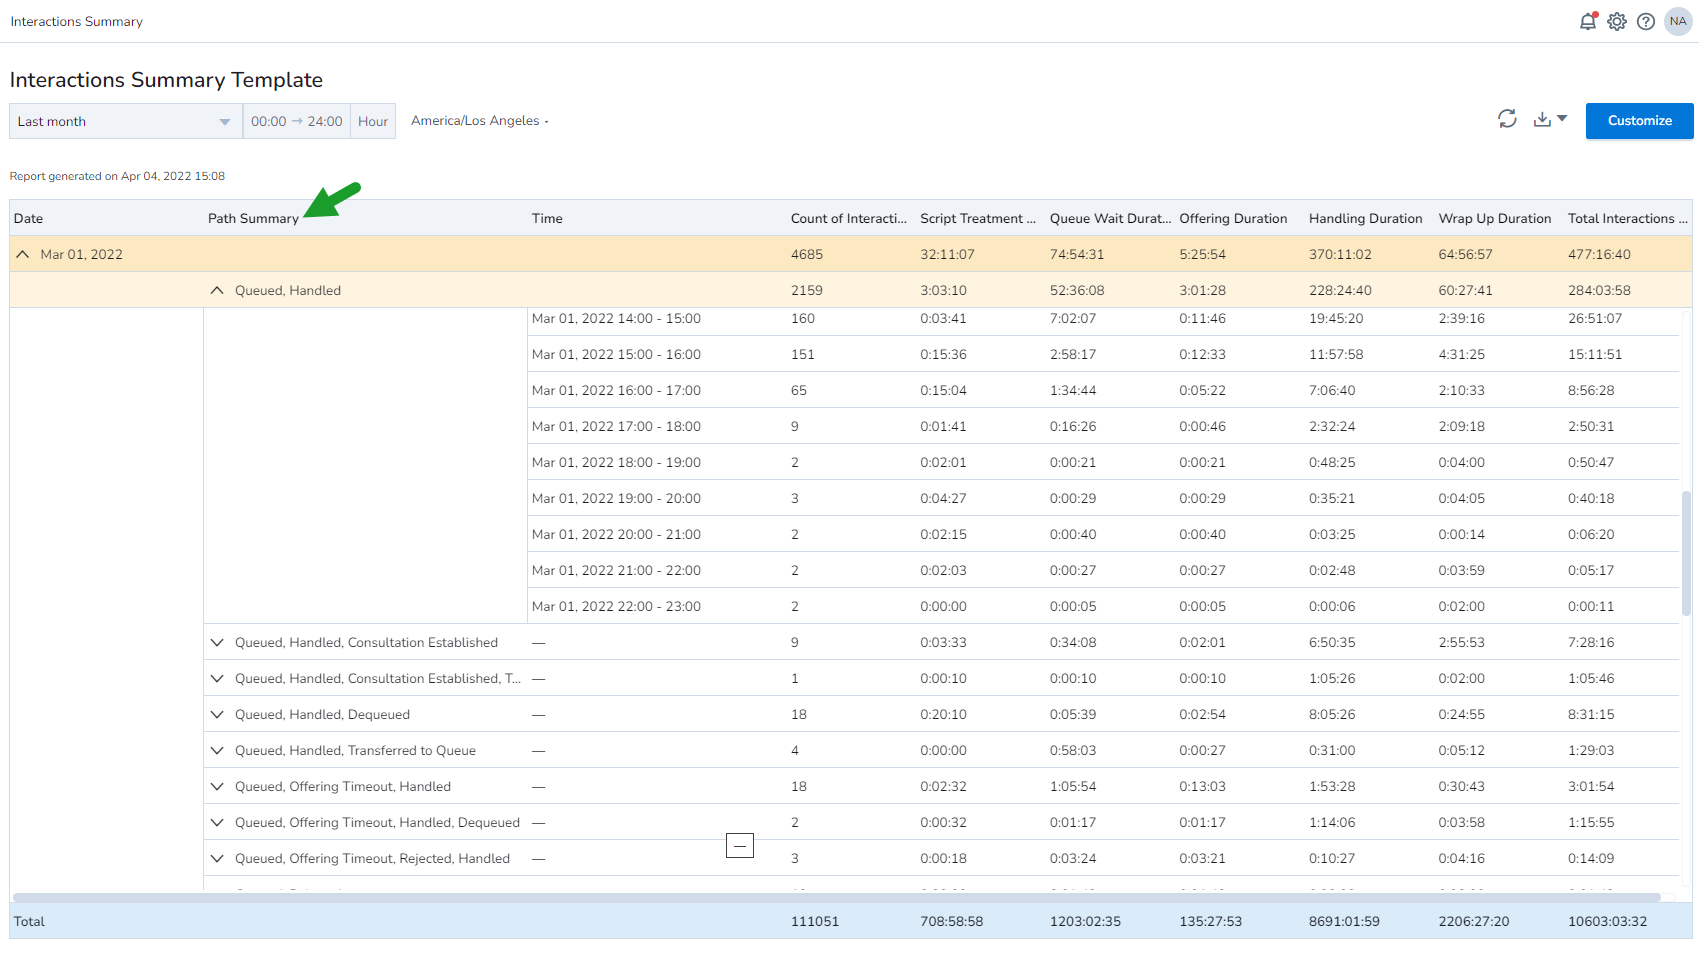Click the Path Summary column header
Screen dimensions: 1699x967
(253, 218)
